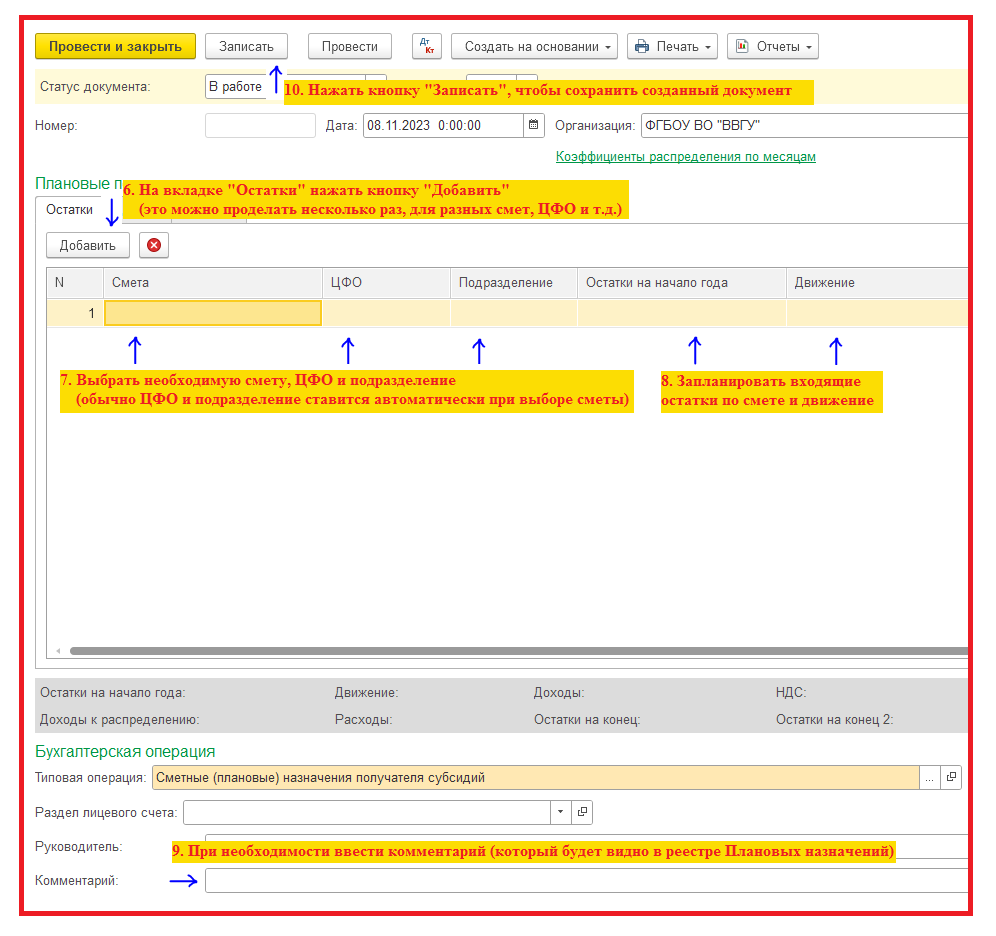Open the calendar picker beside Дата
The height and width of the screenshot is (936, 996).
(x=533, y=126)
